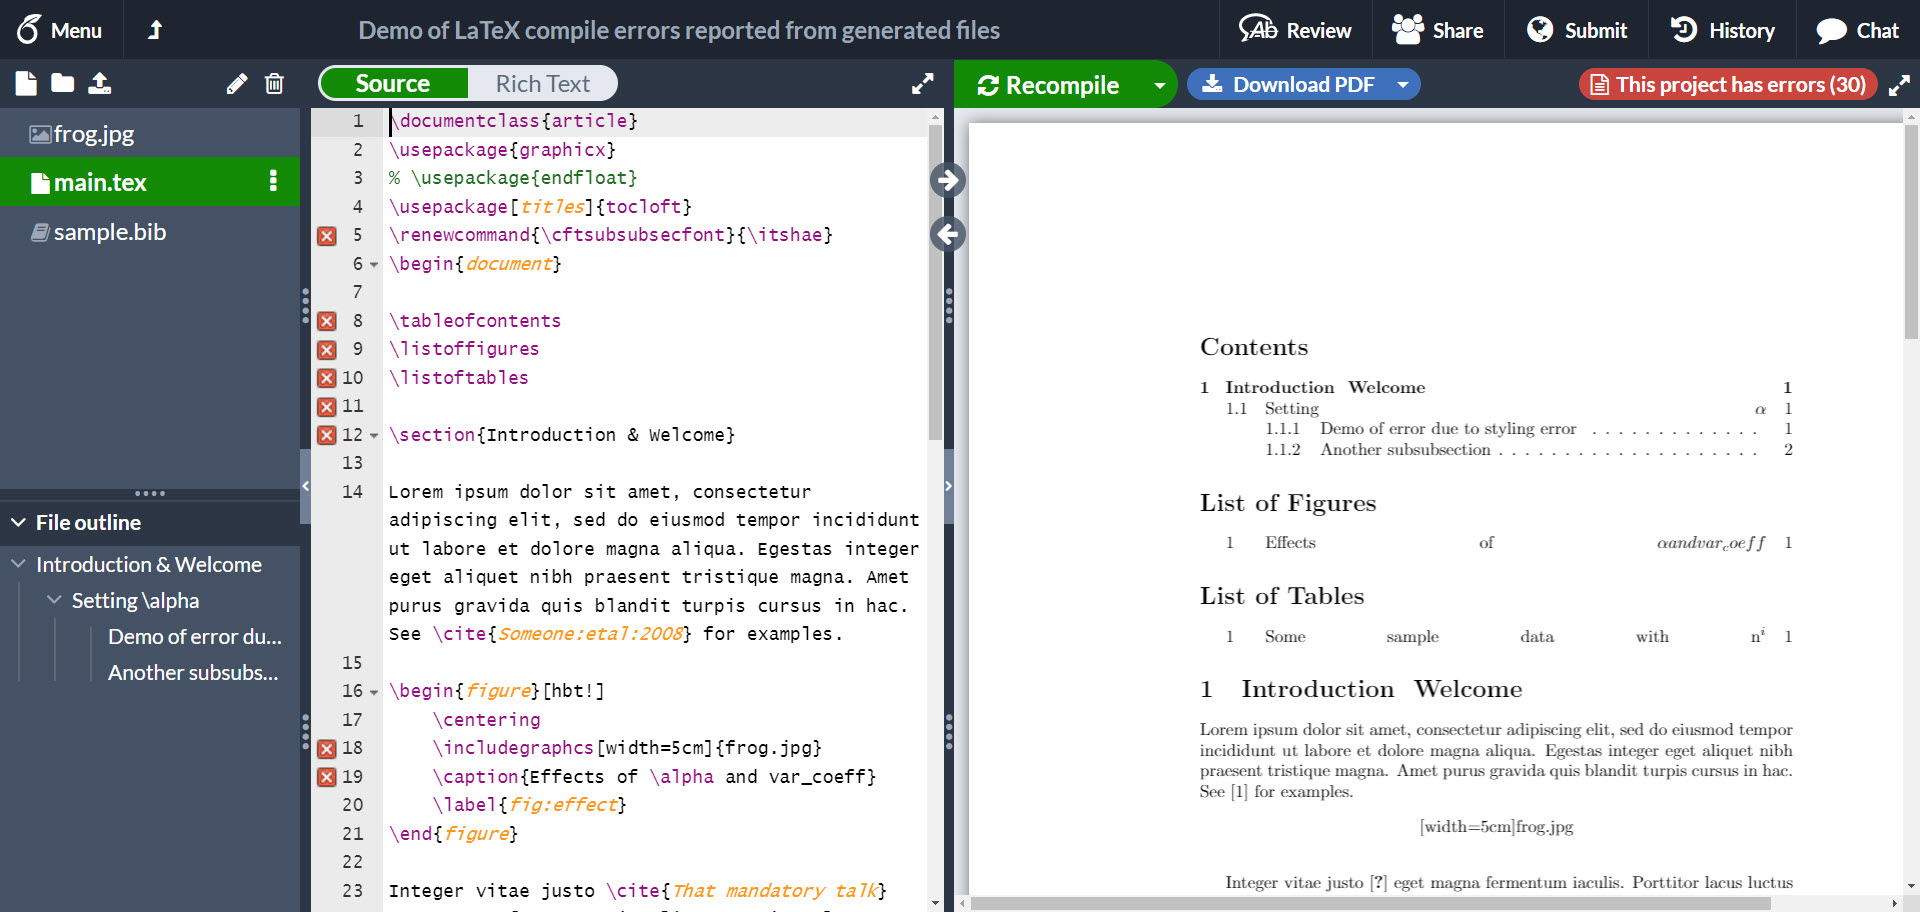The image size is (1920, 912).
Task: Open the History panel
Action: coord(1722,30)
